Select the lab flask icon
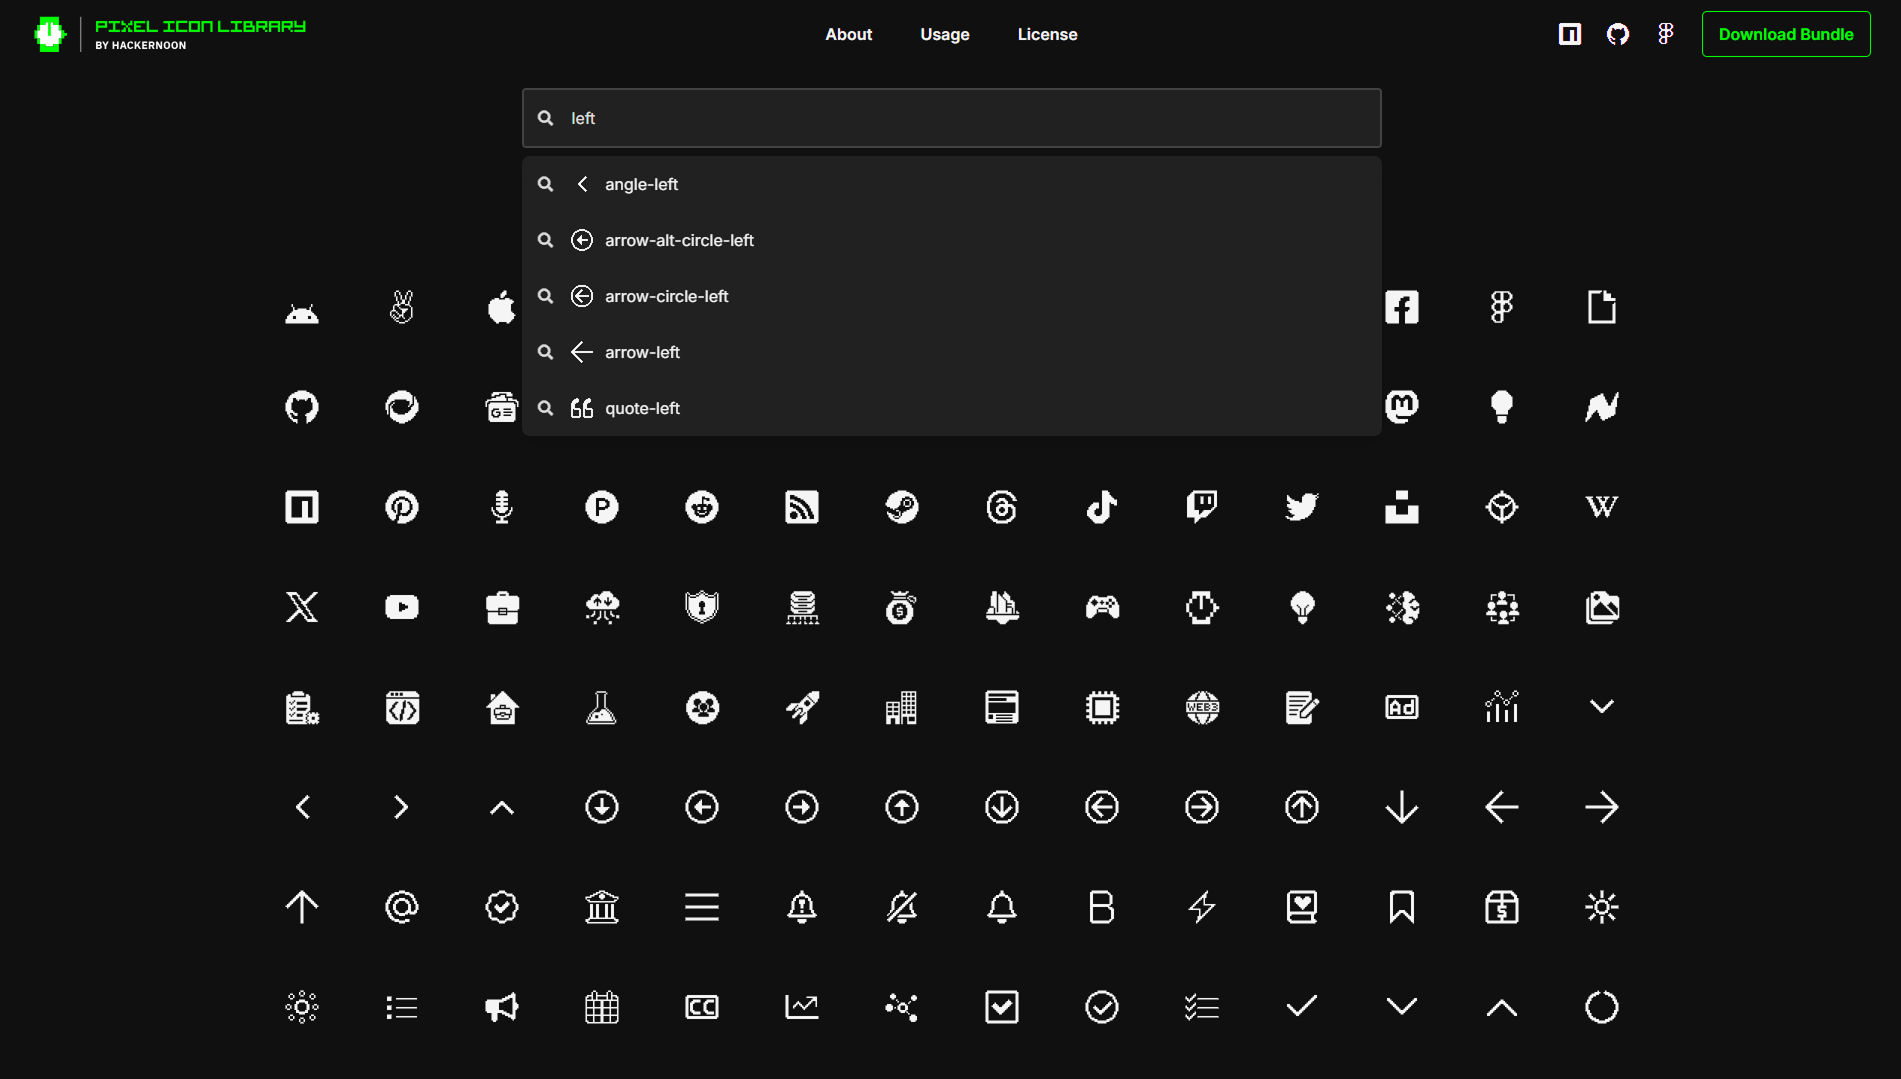 point(602,707)
